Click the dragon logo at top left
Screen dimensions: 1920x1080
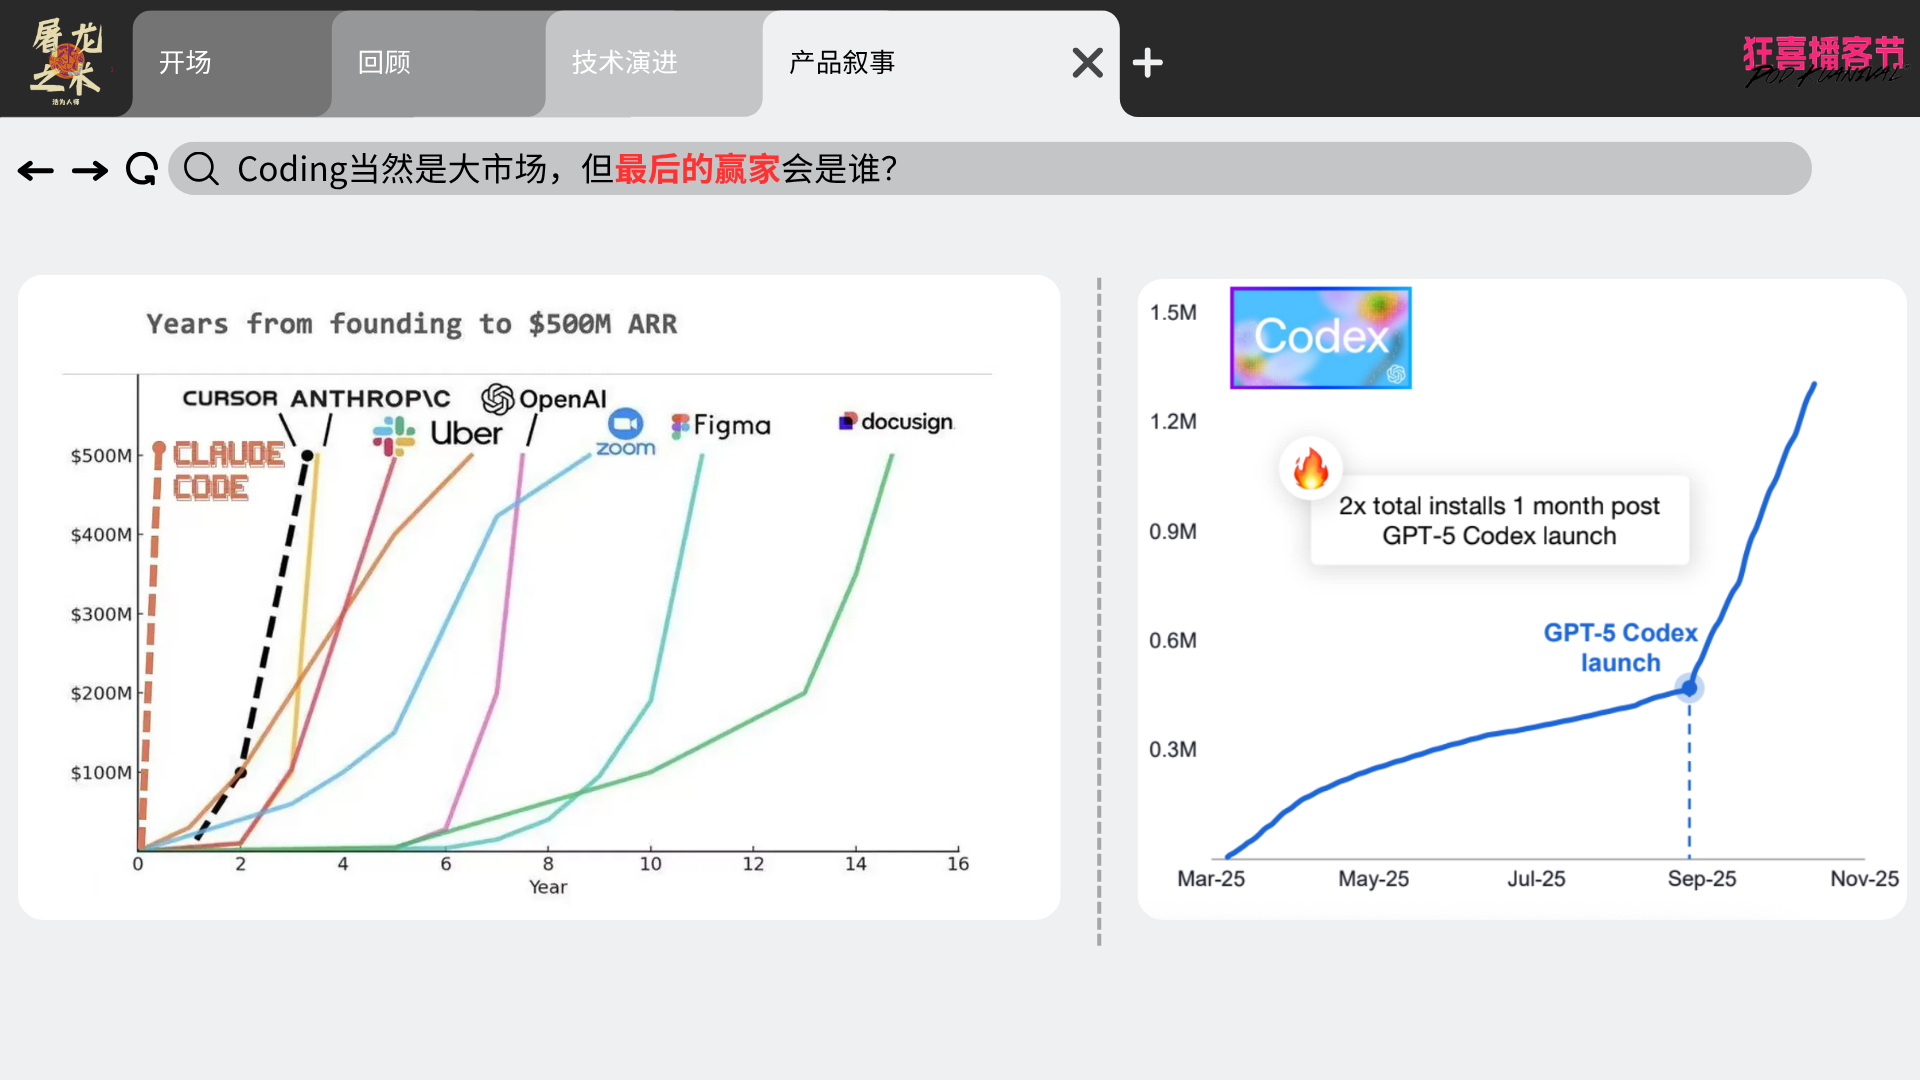pos(66,60)
